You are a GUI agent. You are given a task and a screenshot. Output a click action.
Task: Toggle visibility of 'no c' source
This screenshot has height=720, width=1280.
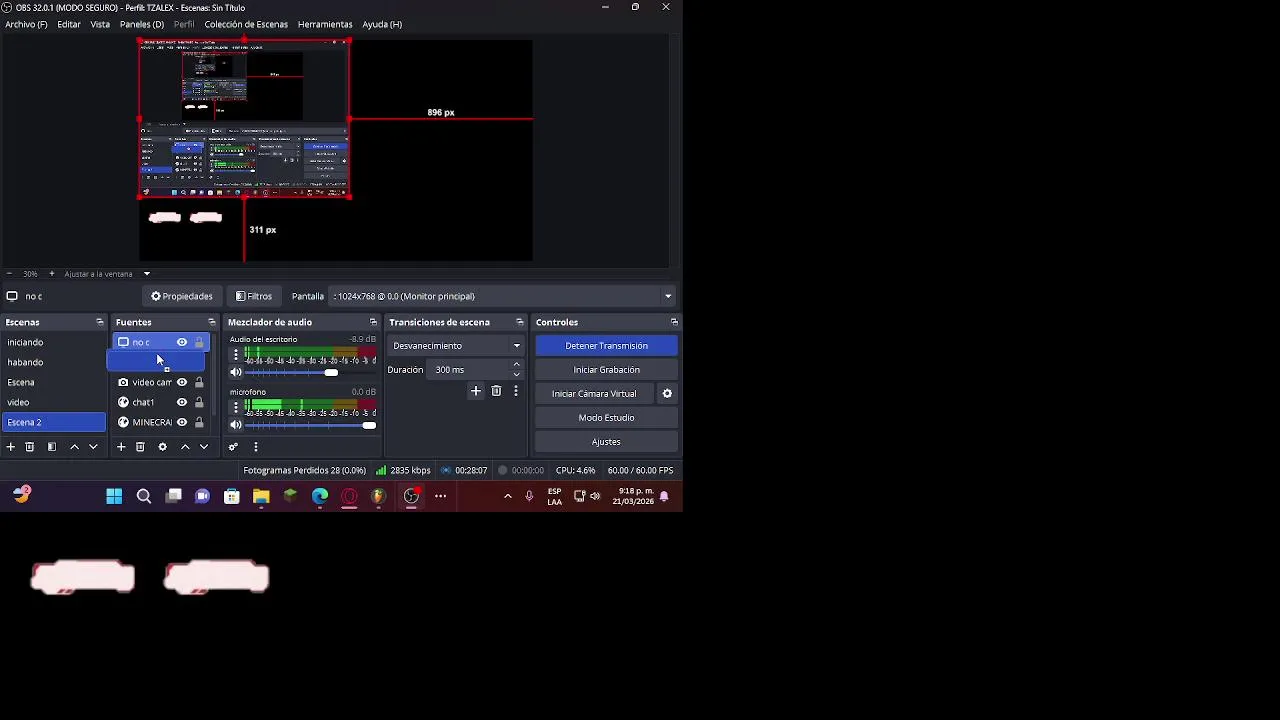182,342
